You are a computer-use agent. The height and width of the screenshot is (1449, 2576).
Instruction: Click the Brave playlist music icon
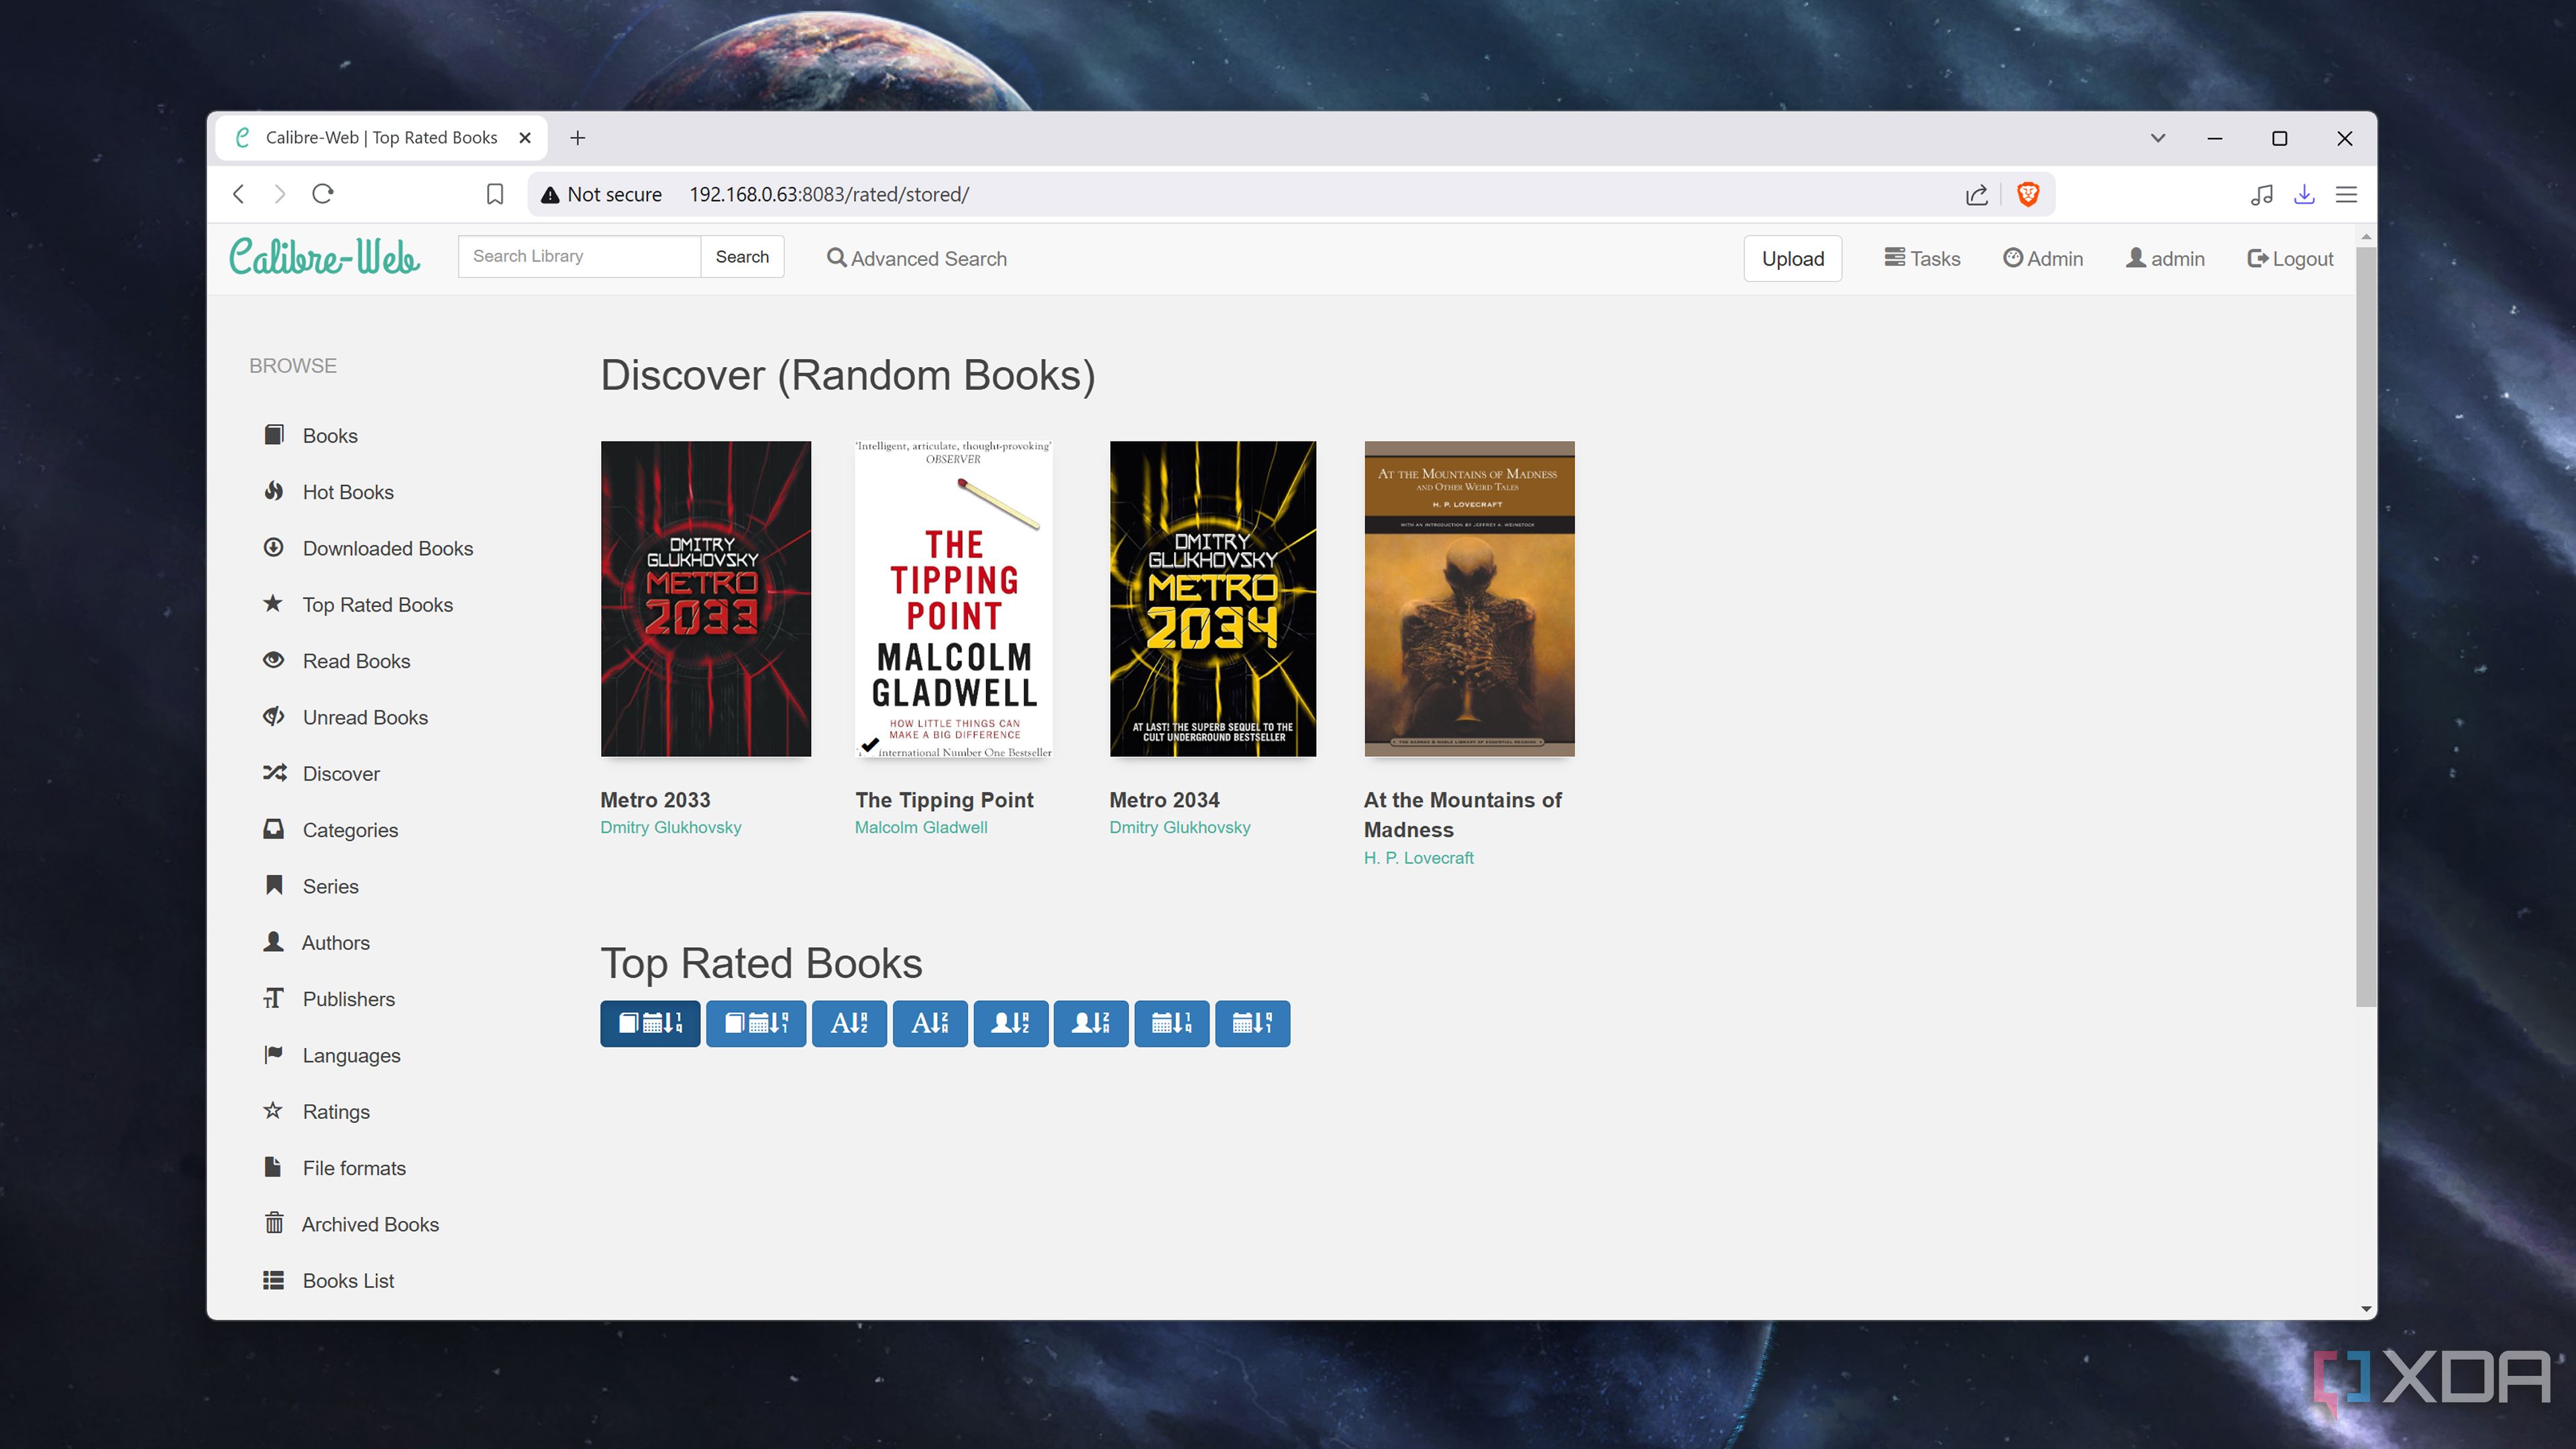[2261, 195]
